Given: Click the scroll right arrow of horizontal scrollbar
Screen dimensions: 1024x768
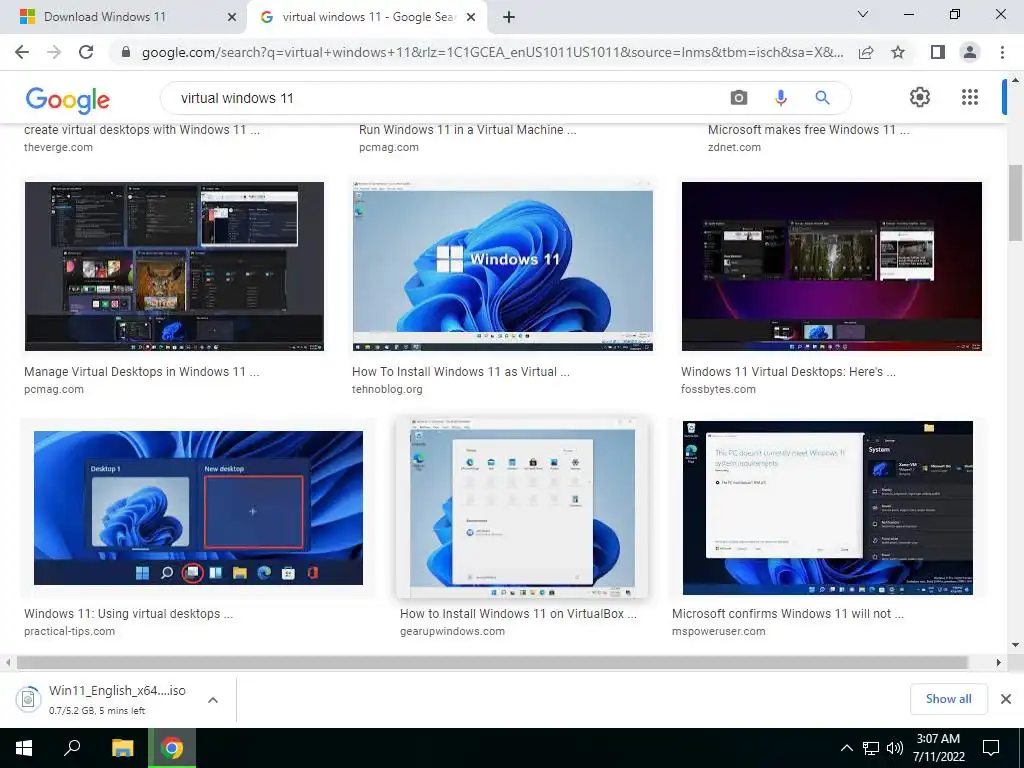Looking at the screenshot, I should pyautogui.click(x=999, y=662).
